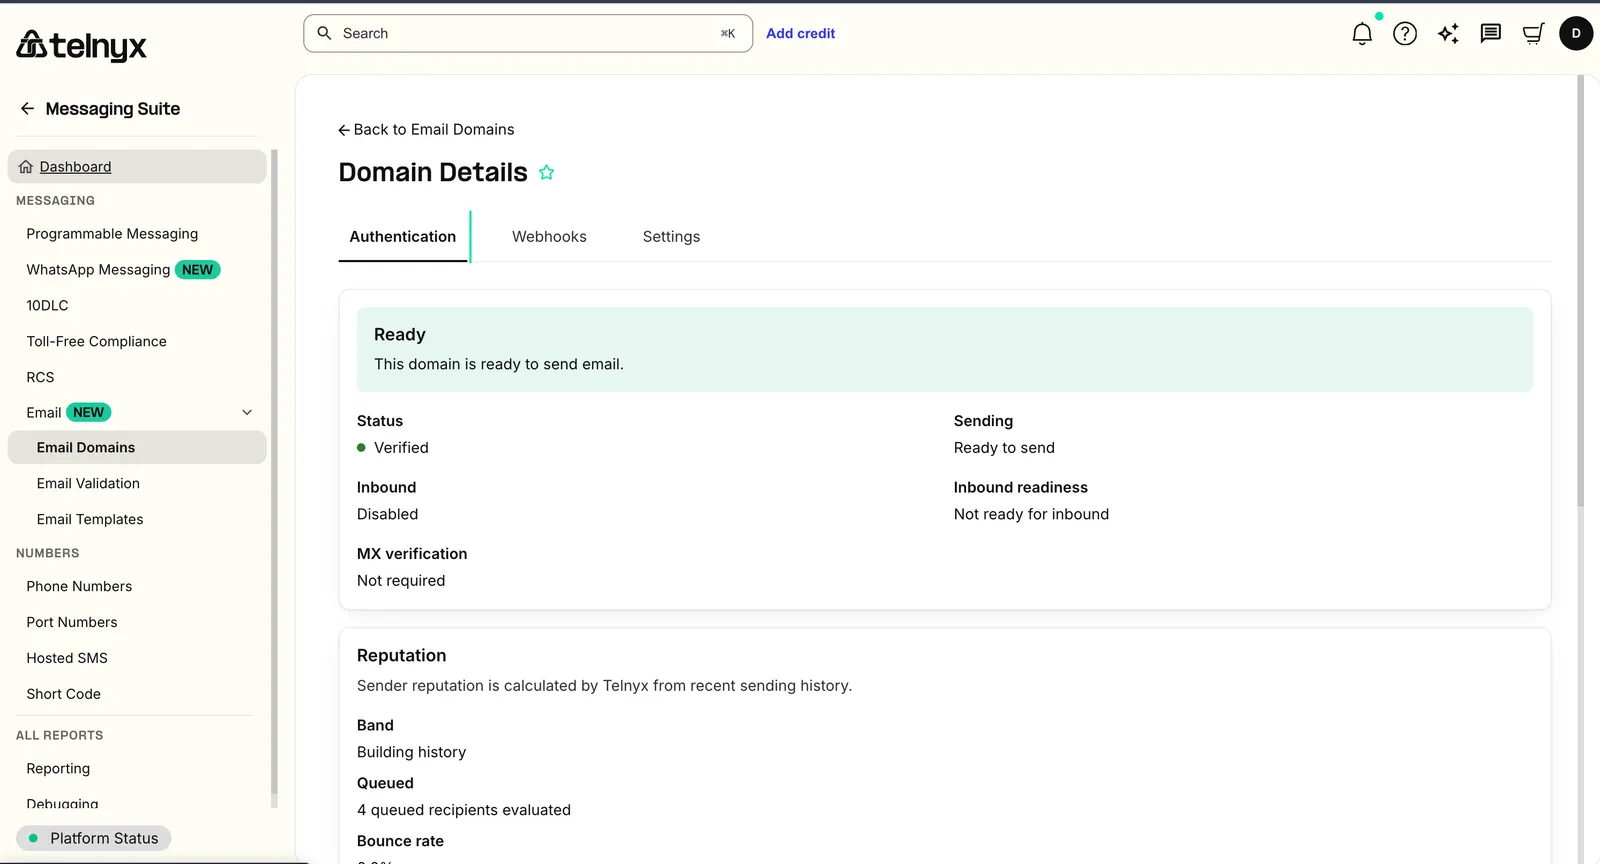This screenshot has height=864, width=1600.
Task: Select Email Domains in sidebar
Action: pyautogui.click(x=137, y=448)
